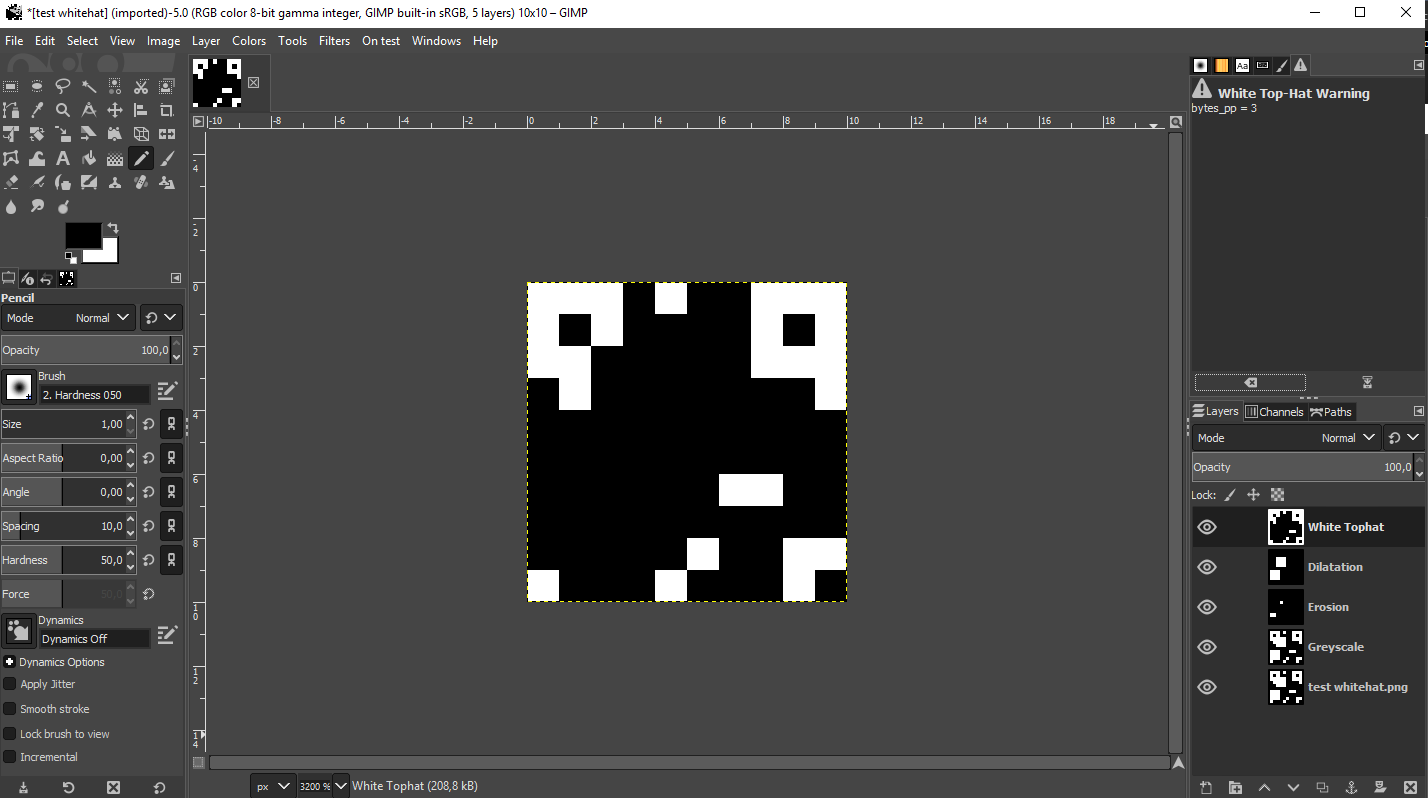1428x798 pixels.
Task: Delete the selected layer
Action: point(1409,788)
